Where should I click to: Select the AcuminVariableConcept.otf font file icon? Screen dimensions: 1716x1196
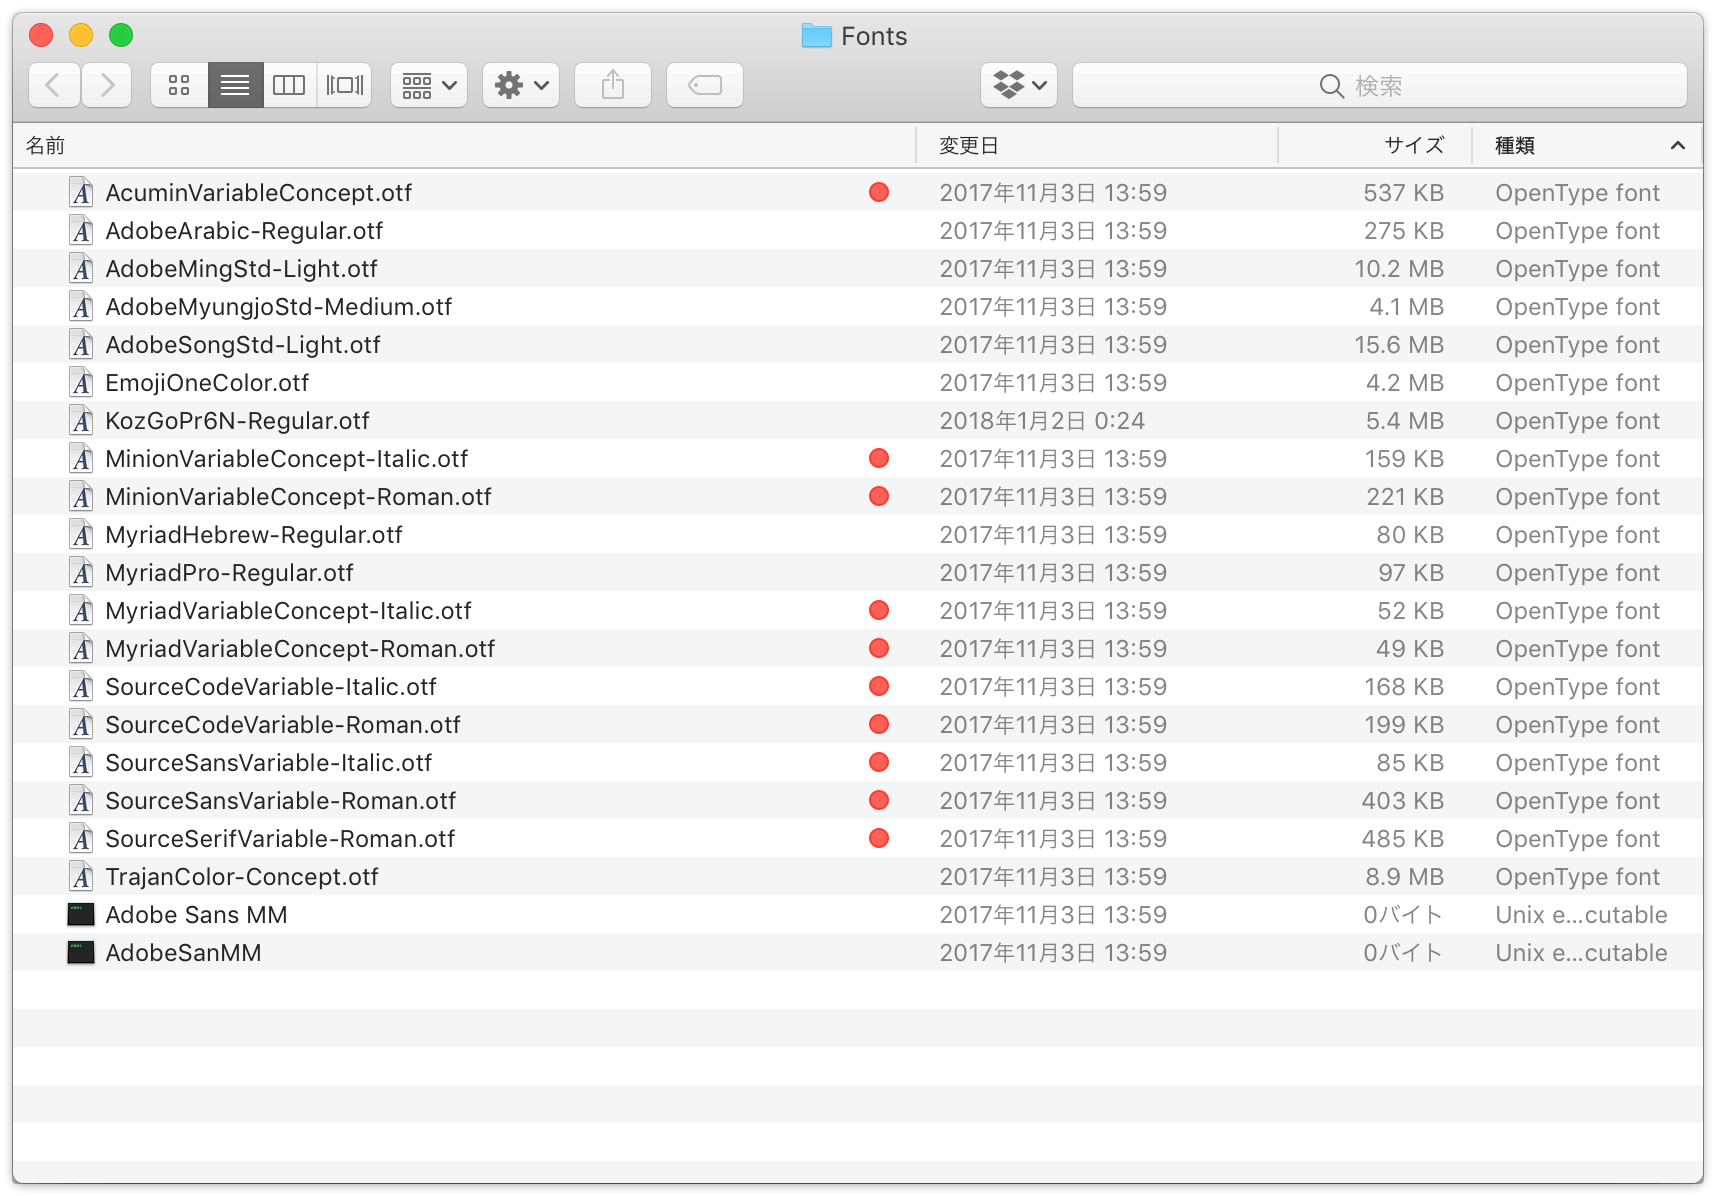[x=82, y=192]
